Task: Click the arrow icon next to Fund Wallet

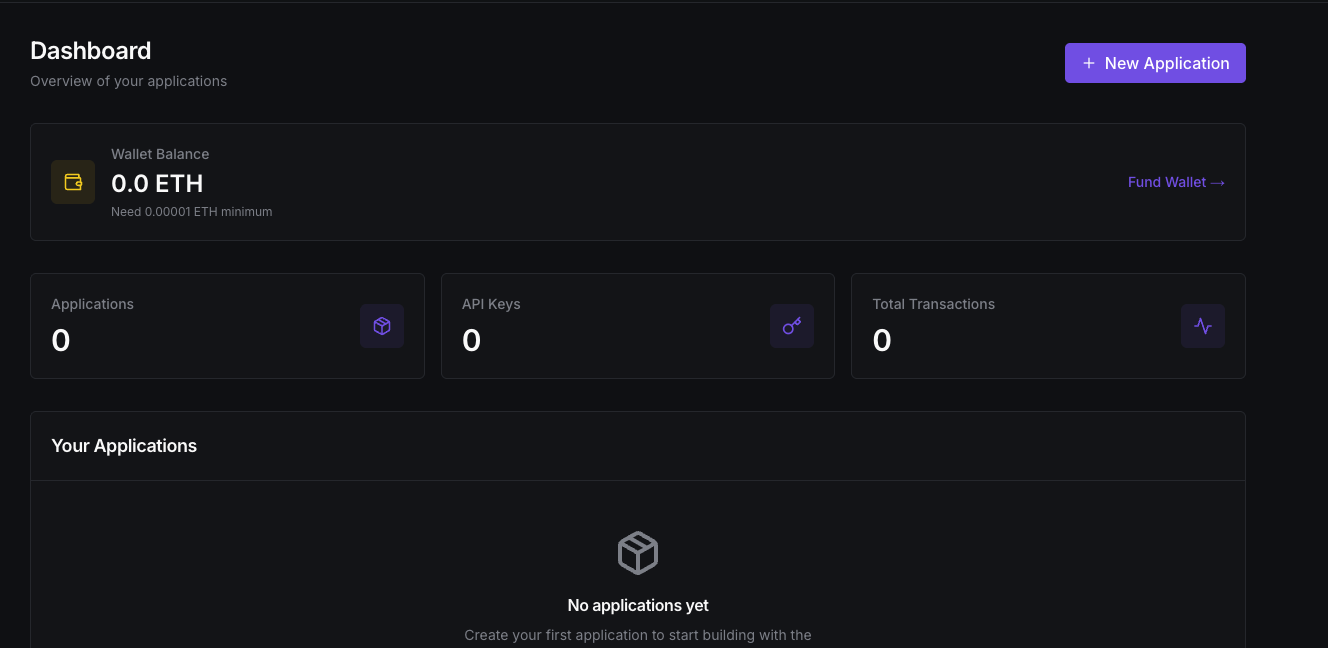Action: pyautogui.click(x=1216, y=182)
